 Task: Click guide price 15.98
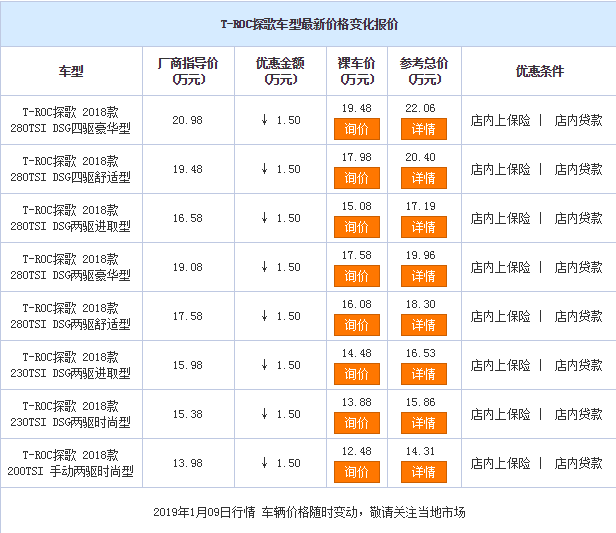187,365
